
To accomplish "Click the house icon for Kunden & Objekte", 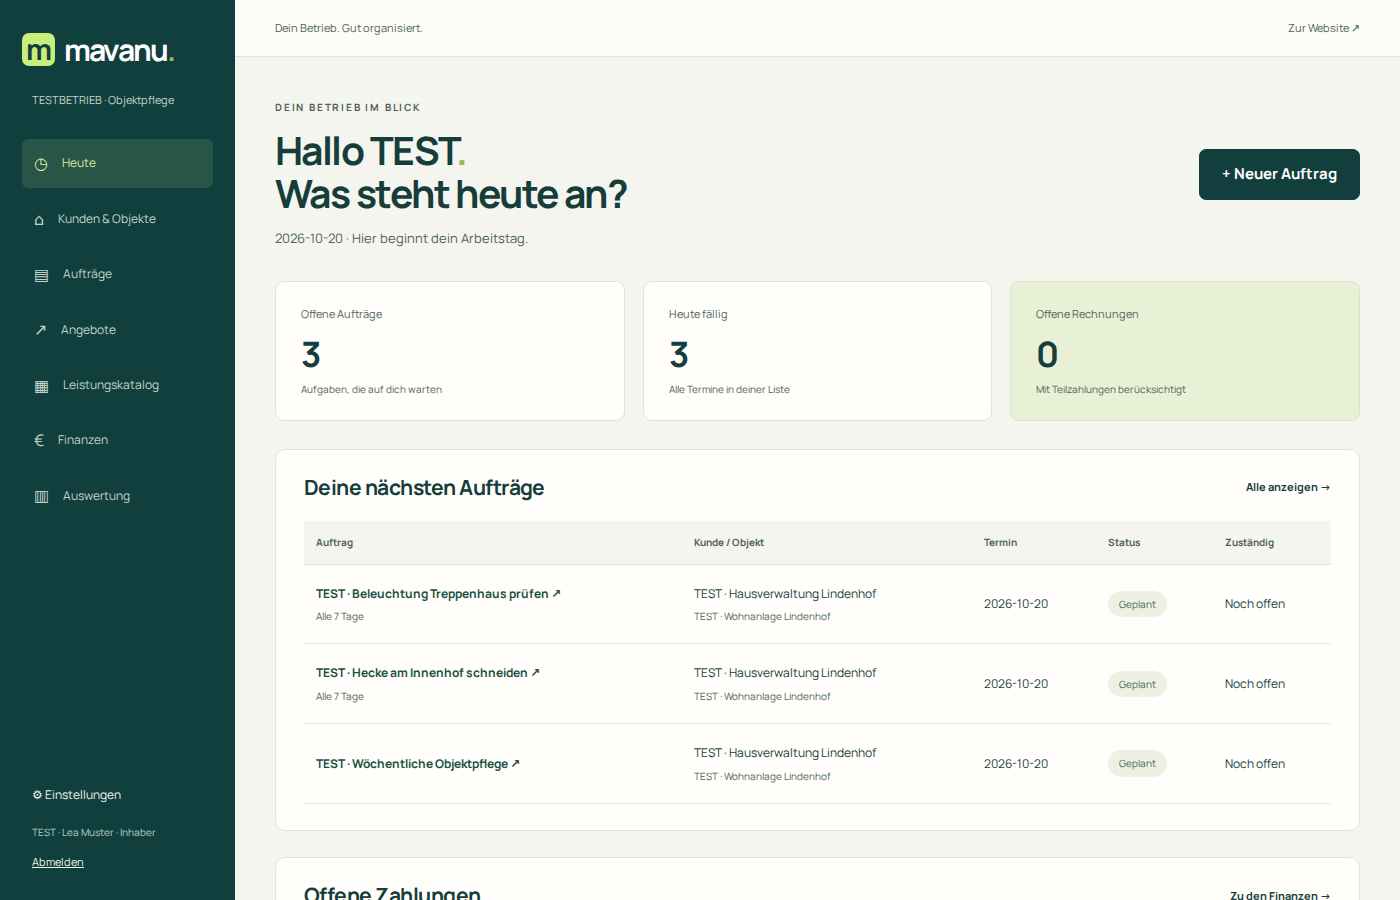I will coord(39,220).
